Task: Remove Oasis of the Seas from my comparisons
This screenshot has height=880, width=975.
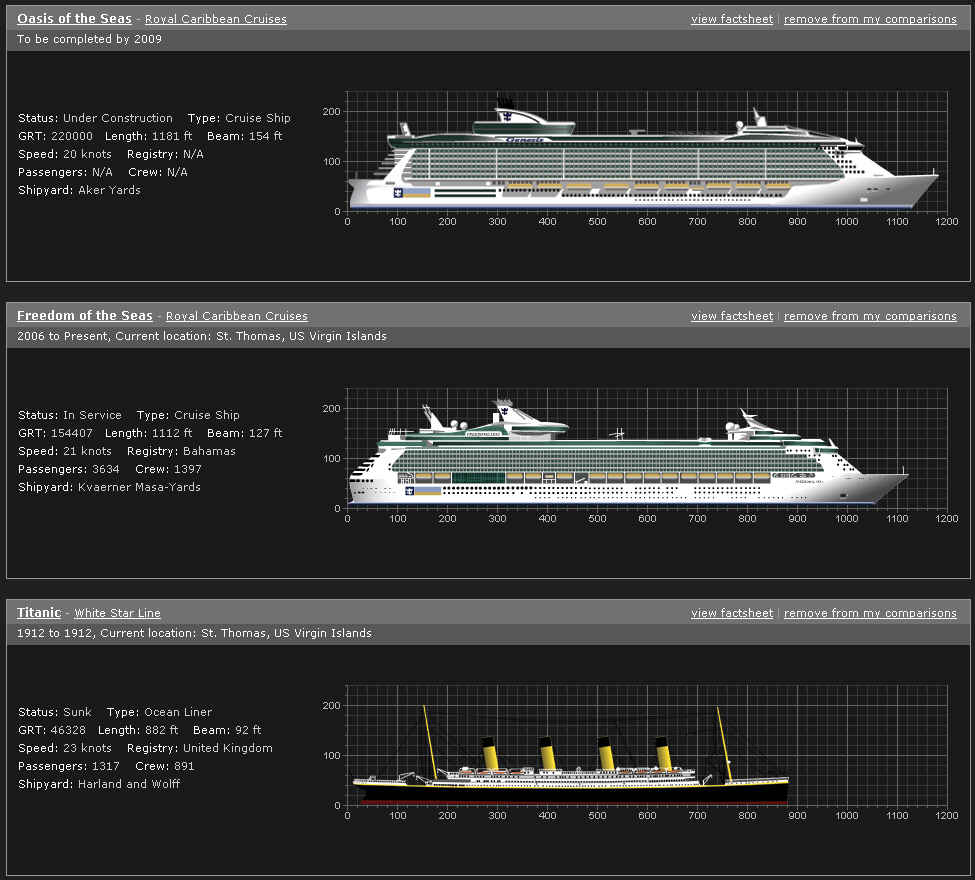Action: (870, 19)
